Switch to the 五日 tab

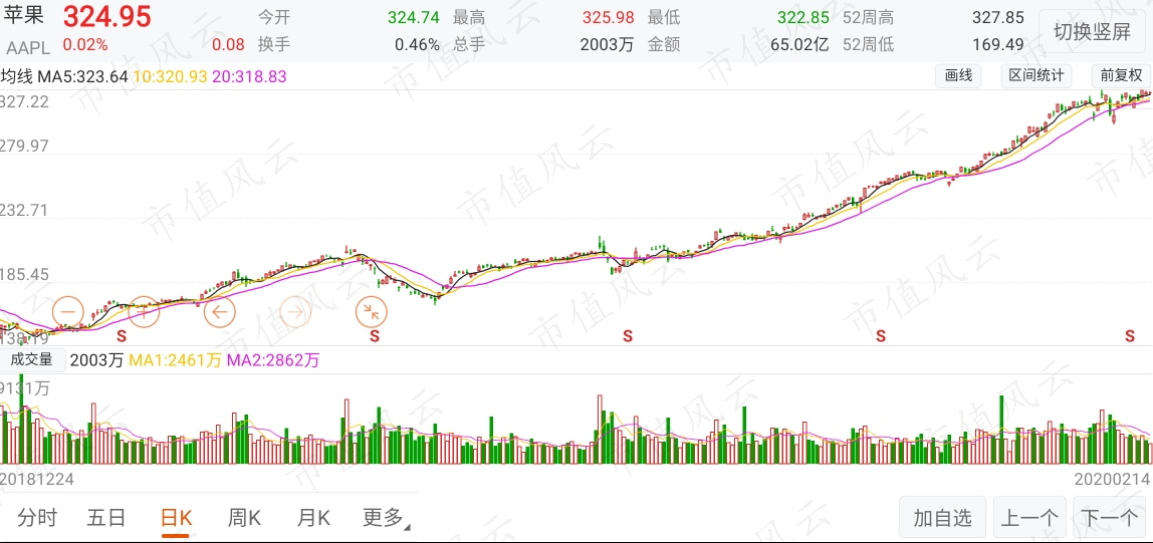click(x=106, y=518)
